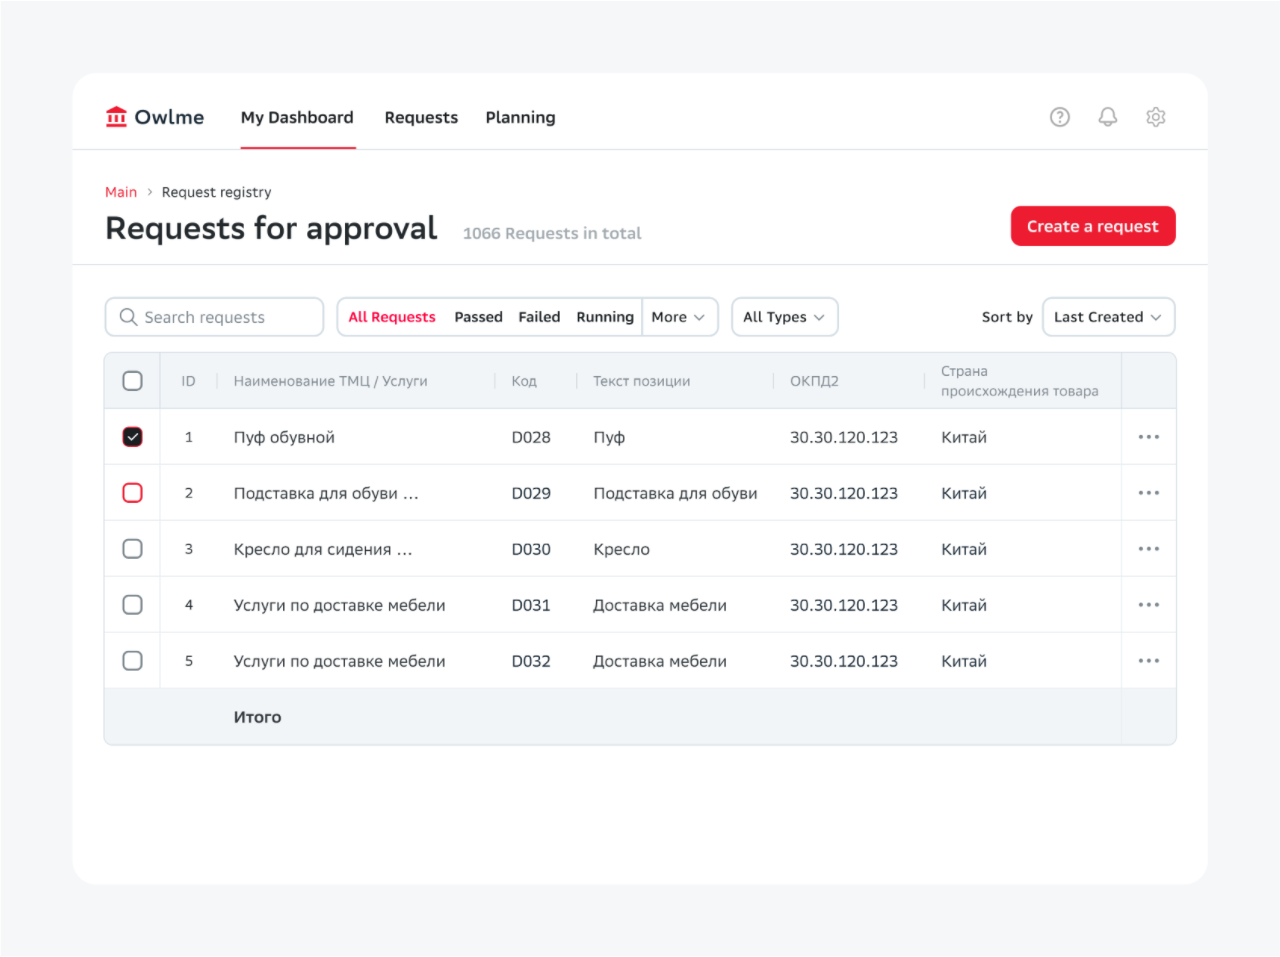The height and width of the screenshot is (957, 1280).
Task: Sort by Наименование ТМЦ / Услуги column
Action: (x=330, y=381)
